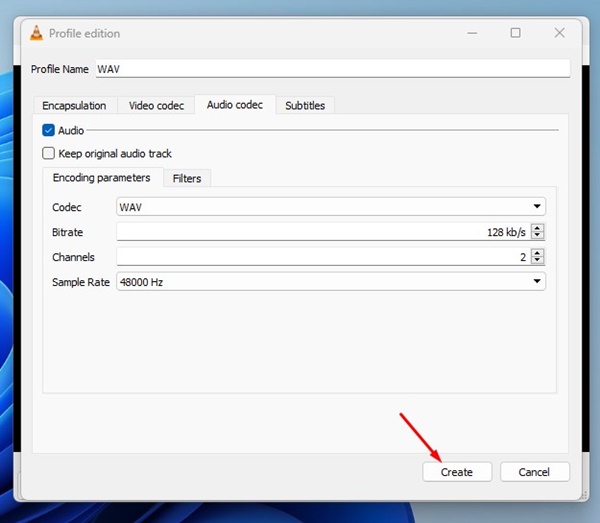Minimize the Profile edition window
The width and height of the screenshot is (600, 523).
472,33
